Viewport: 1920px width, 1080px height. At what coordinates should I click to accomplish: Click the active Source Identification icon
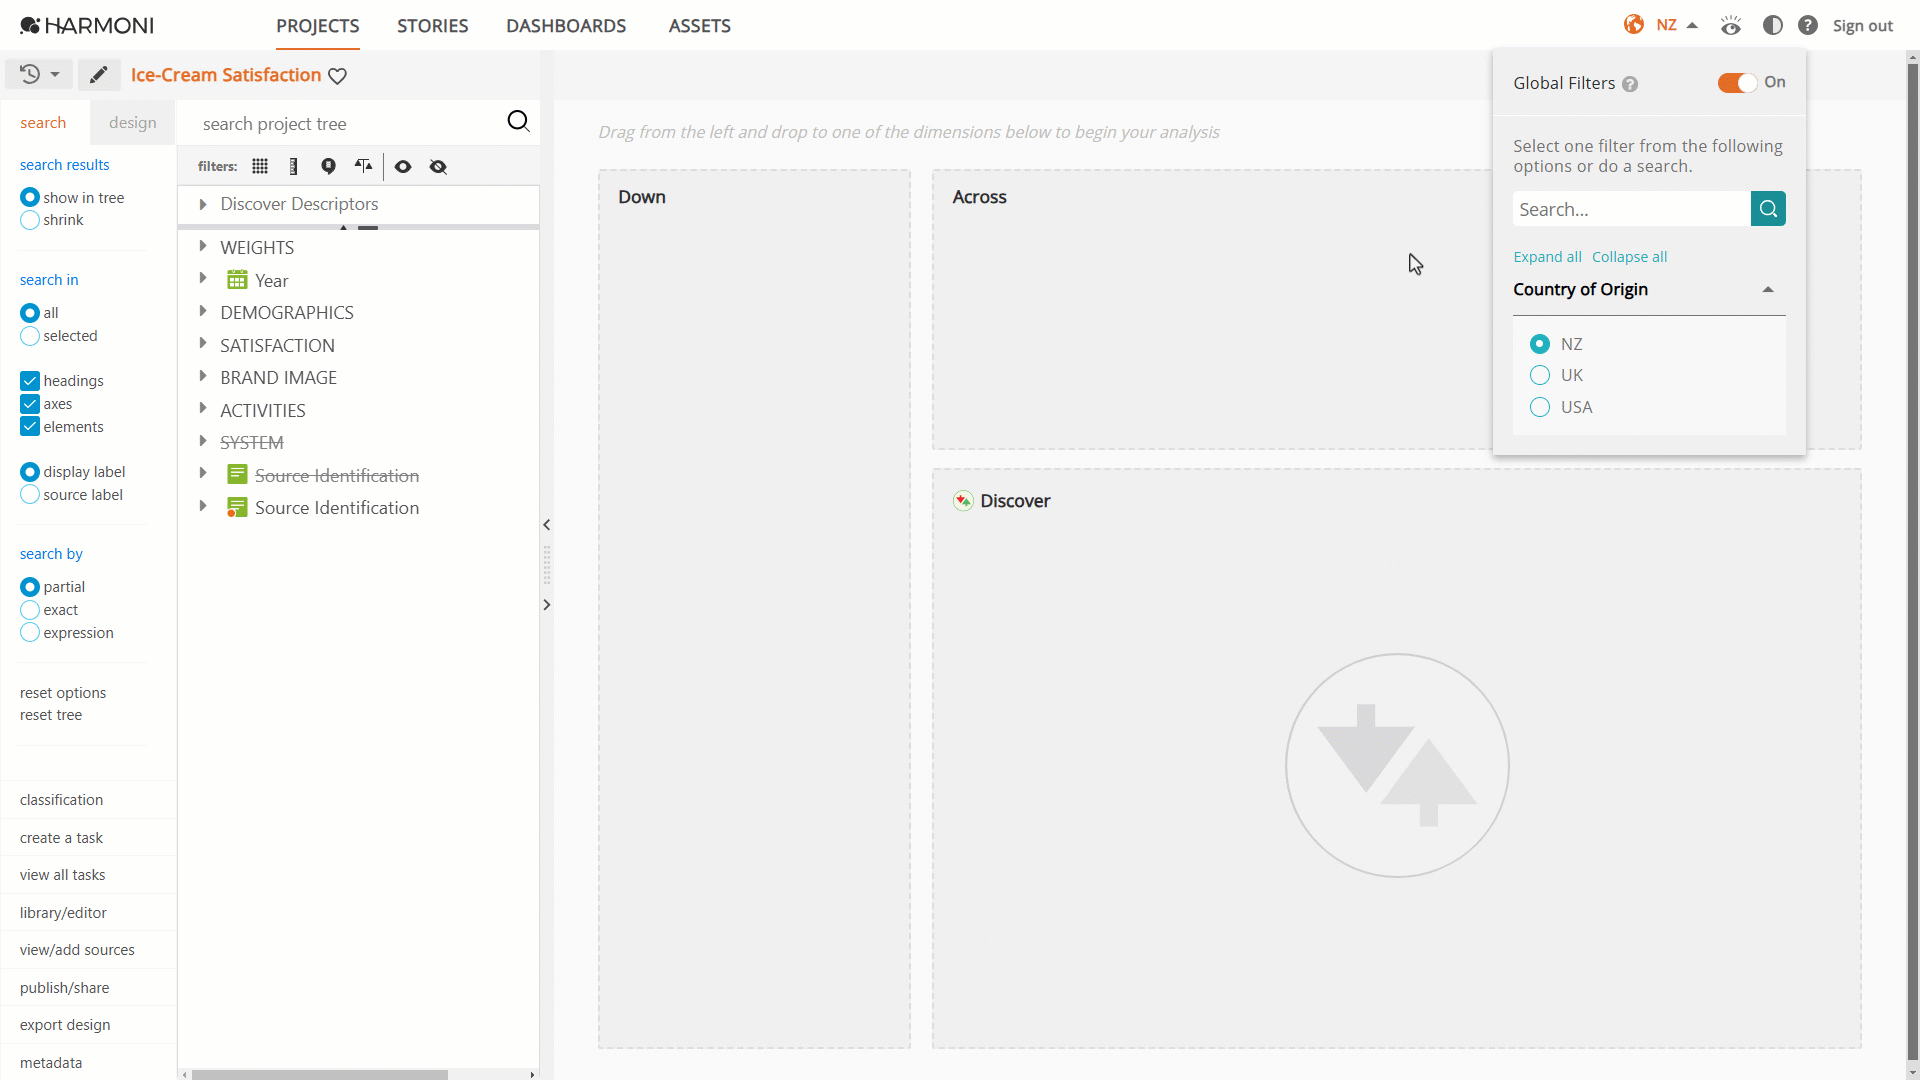pyautogui.click(x=237, y=508)
